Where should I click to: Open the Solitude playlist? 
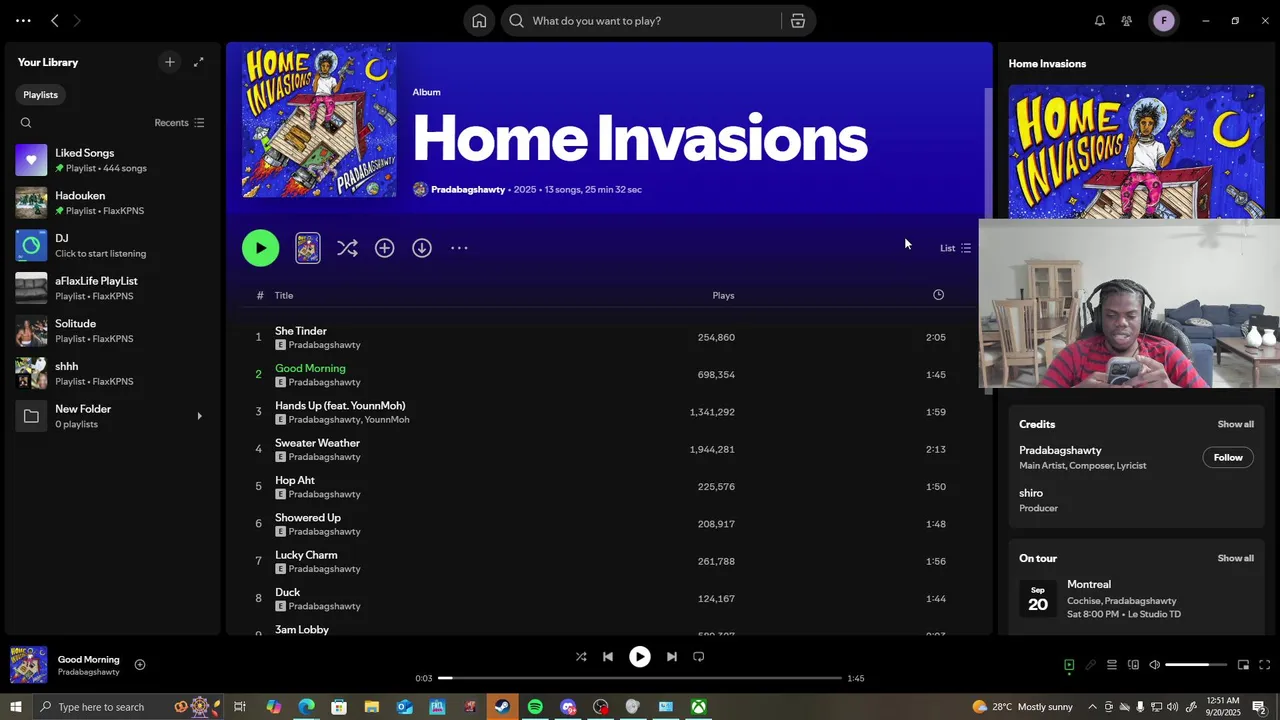tap(112, 331)
